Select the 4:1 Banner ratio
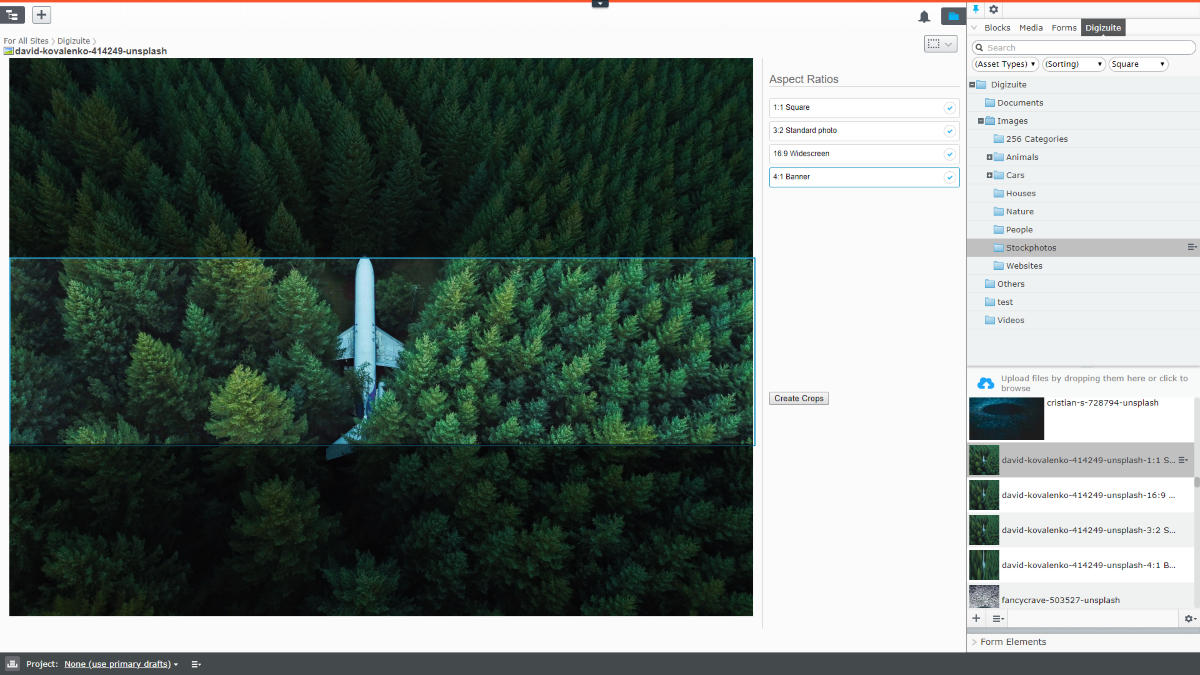Screen dimensions: 1200x675 (x=864, y=177)
